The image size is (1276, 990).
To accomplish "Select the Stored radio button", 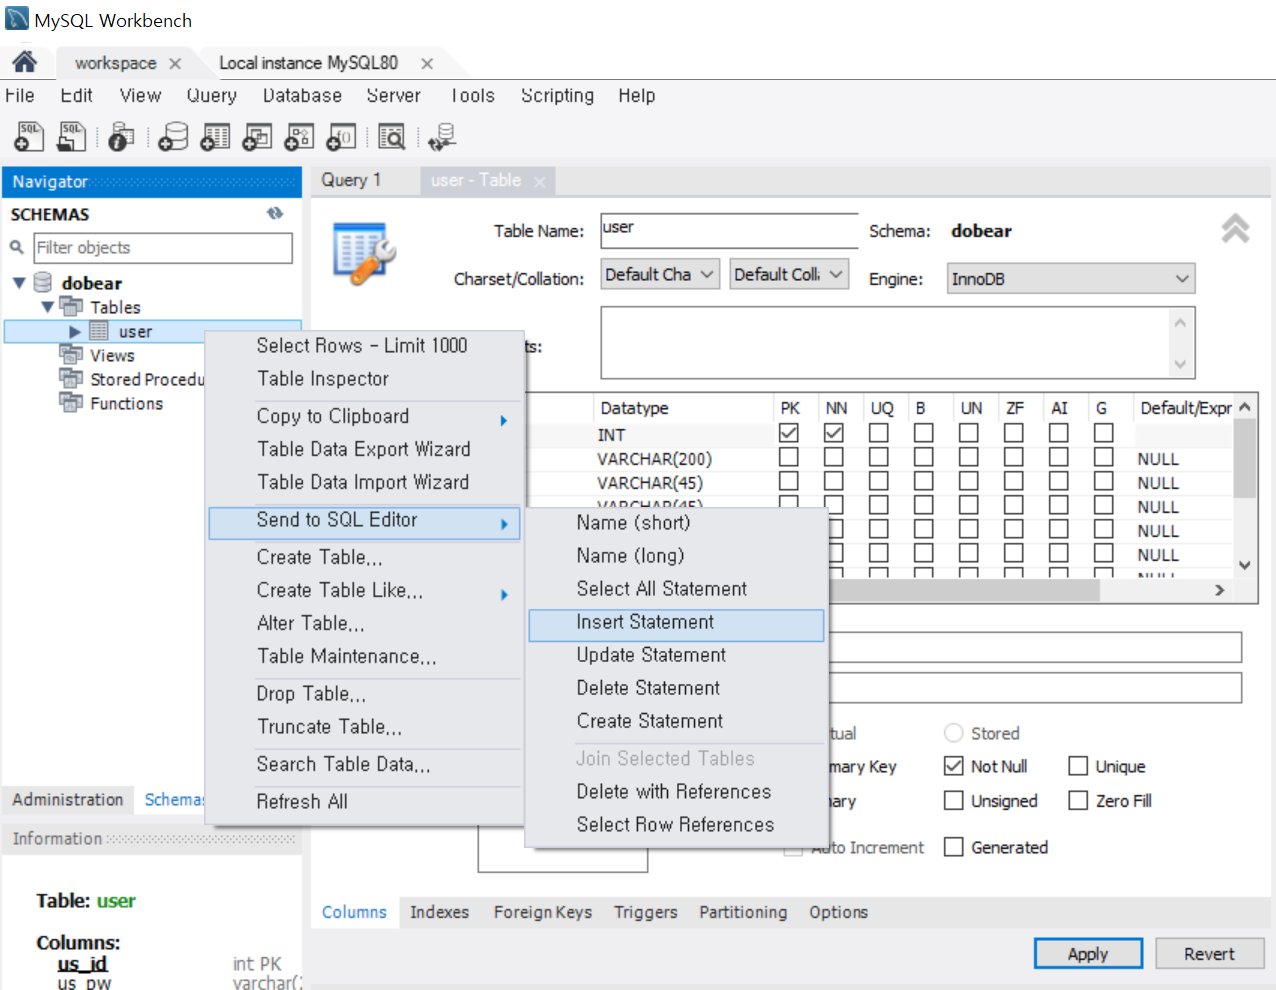I will coord(954,733).
